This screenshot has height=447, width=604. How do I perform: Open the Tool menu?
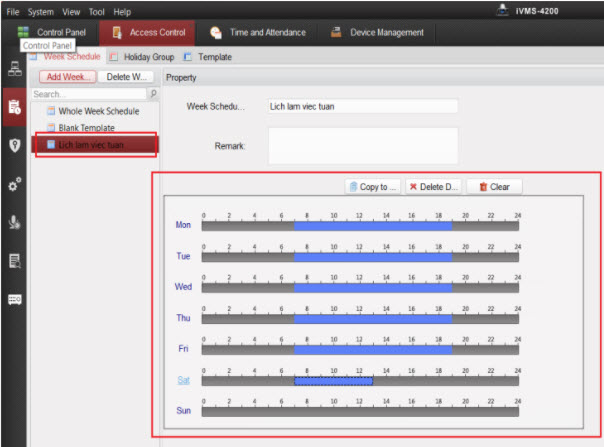coord(96,11)
